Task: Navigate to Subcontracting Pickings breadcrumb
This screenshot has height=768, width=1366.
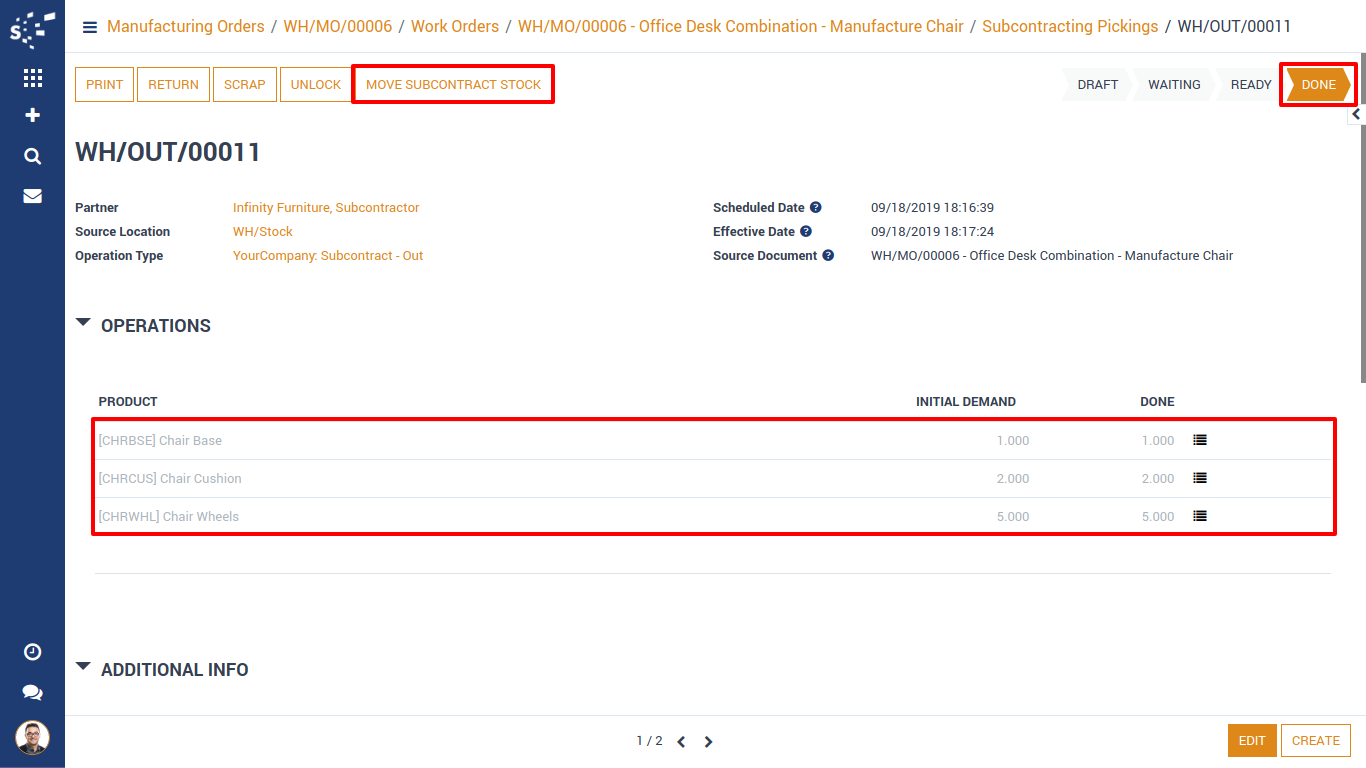Action: pos(1069,27)
